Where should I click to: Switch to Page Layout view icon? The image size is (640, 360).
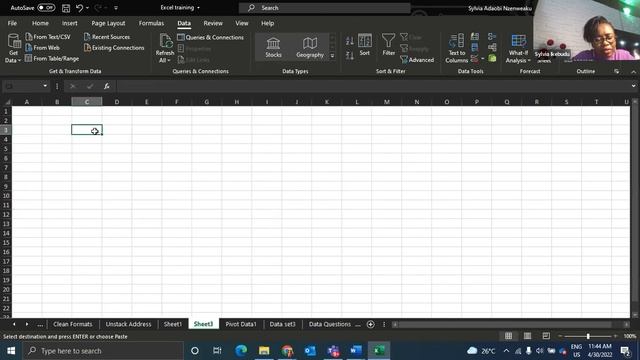click(527, 336)
